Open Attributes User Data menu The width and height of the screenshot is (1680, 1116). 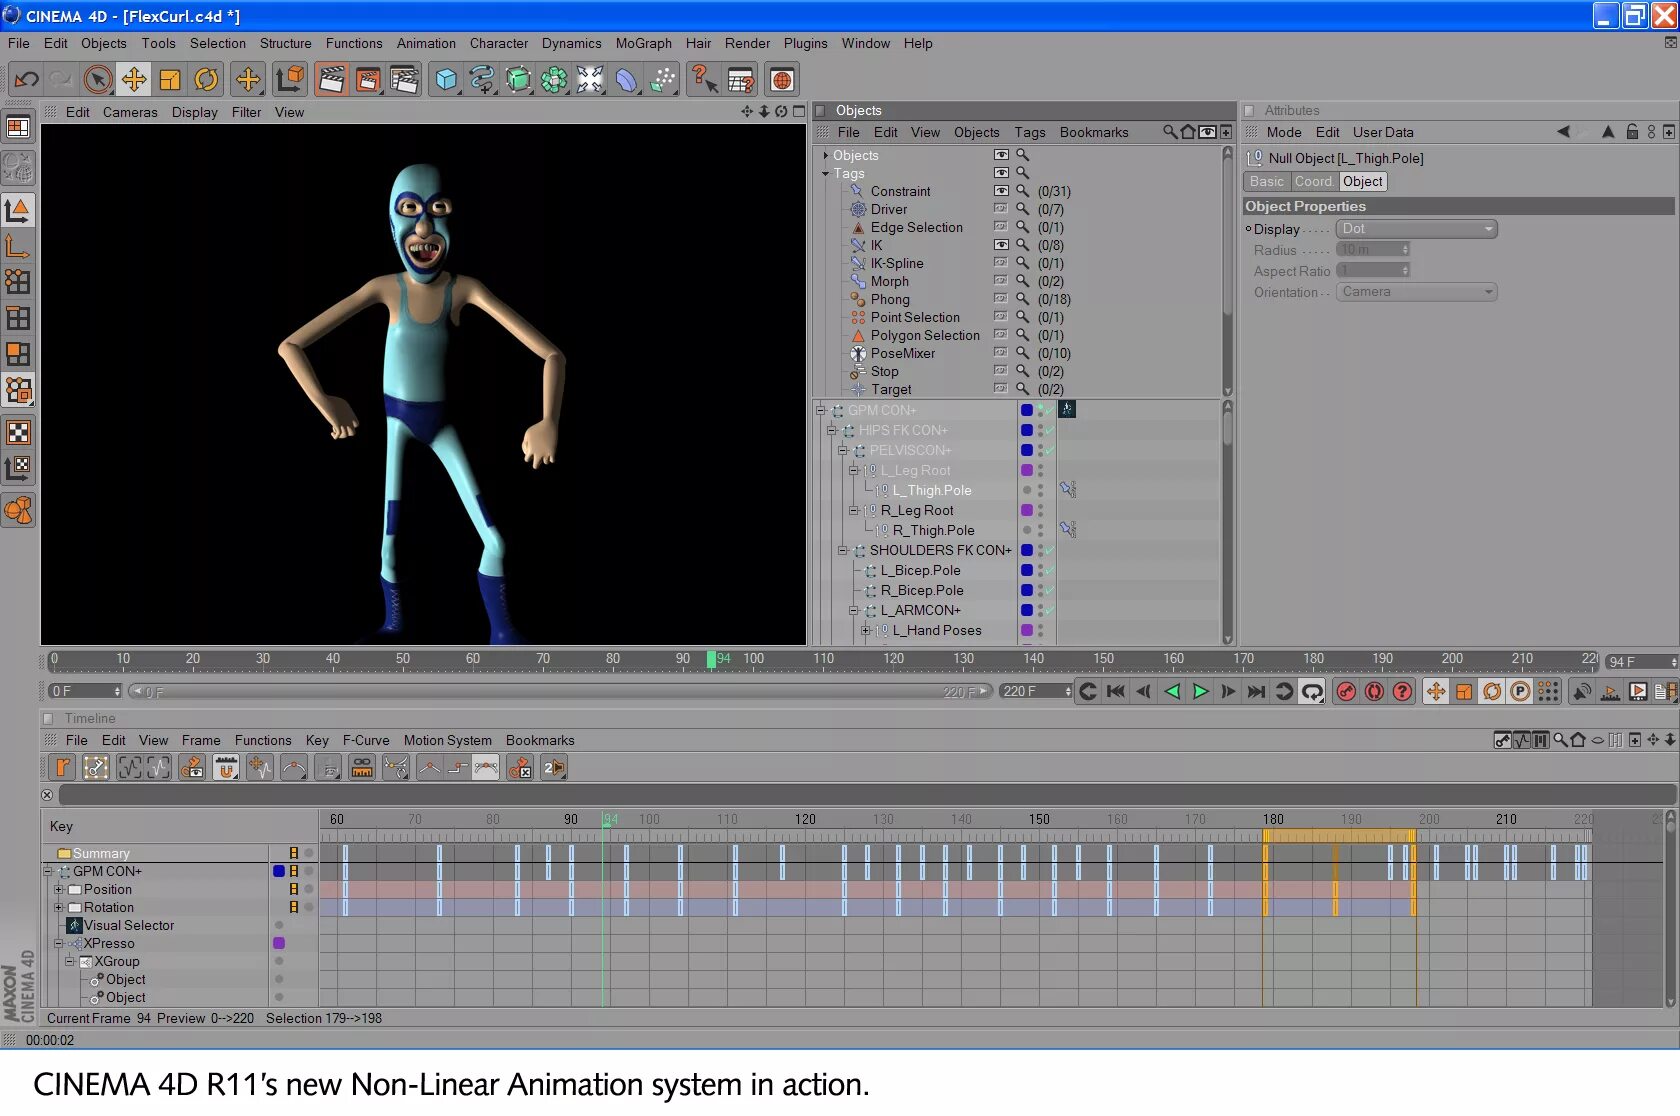1383,132
